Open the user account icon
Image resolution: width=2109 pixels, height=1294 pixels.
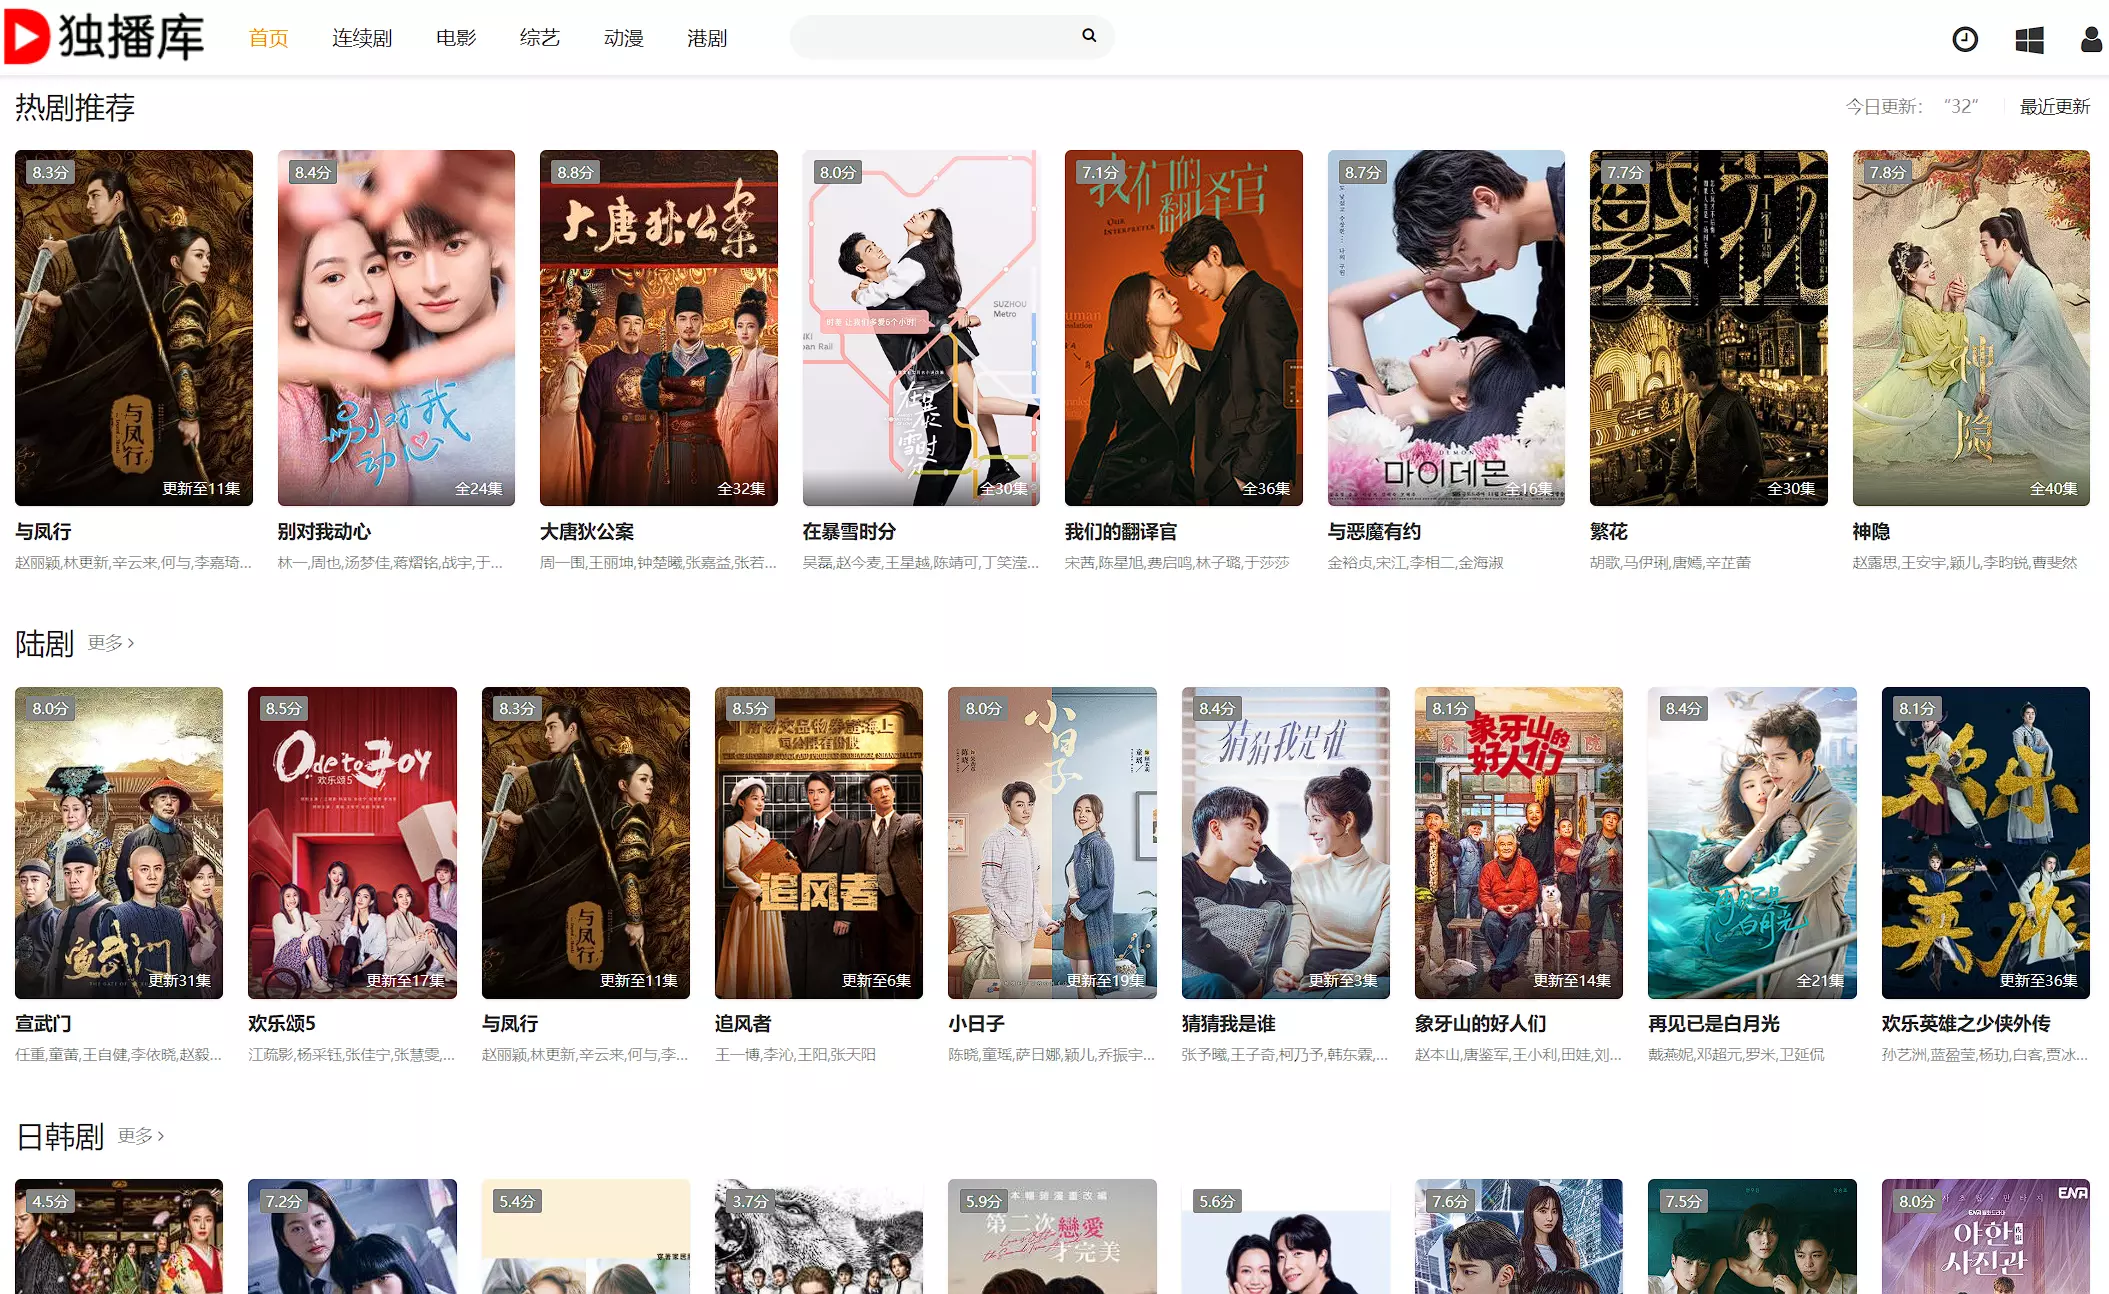click(2090, 39)
